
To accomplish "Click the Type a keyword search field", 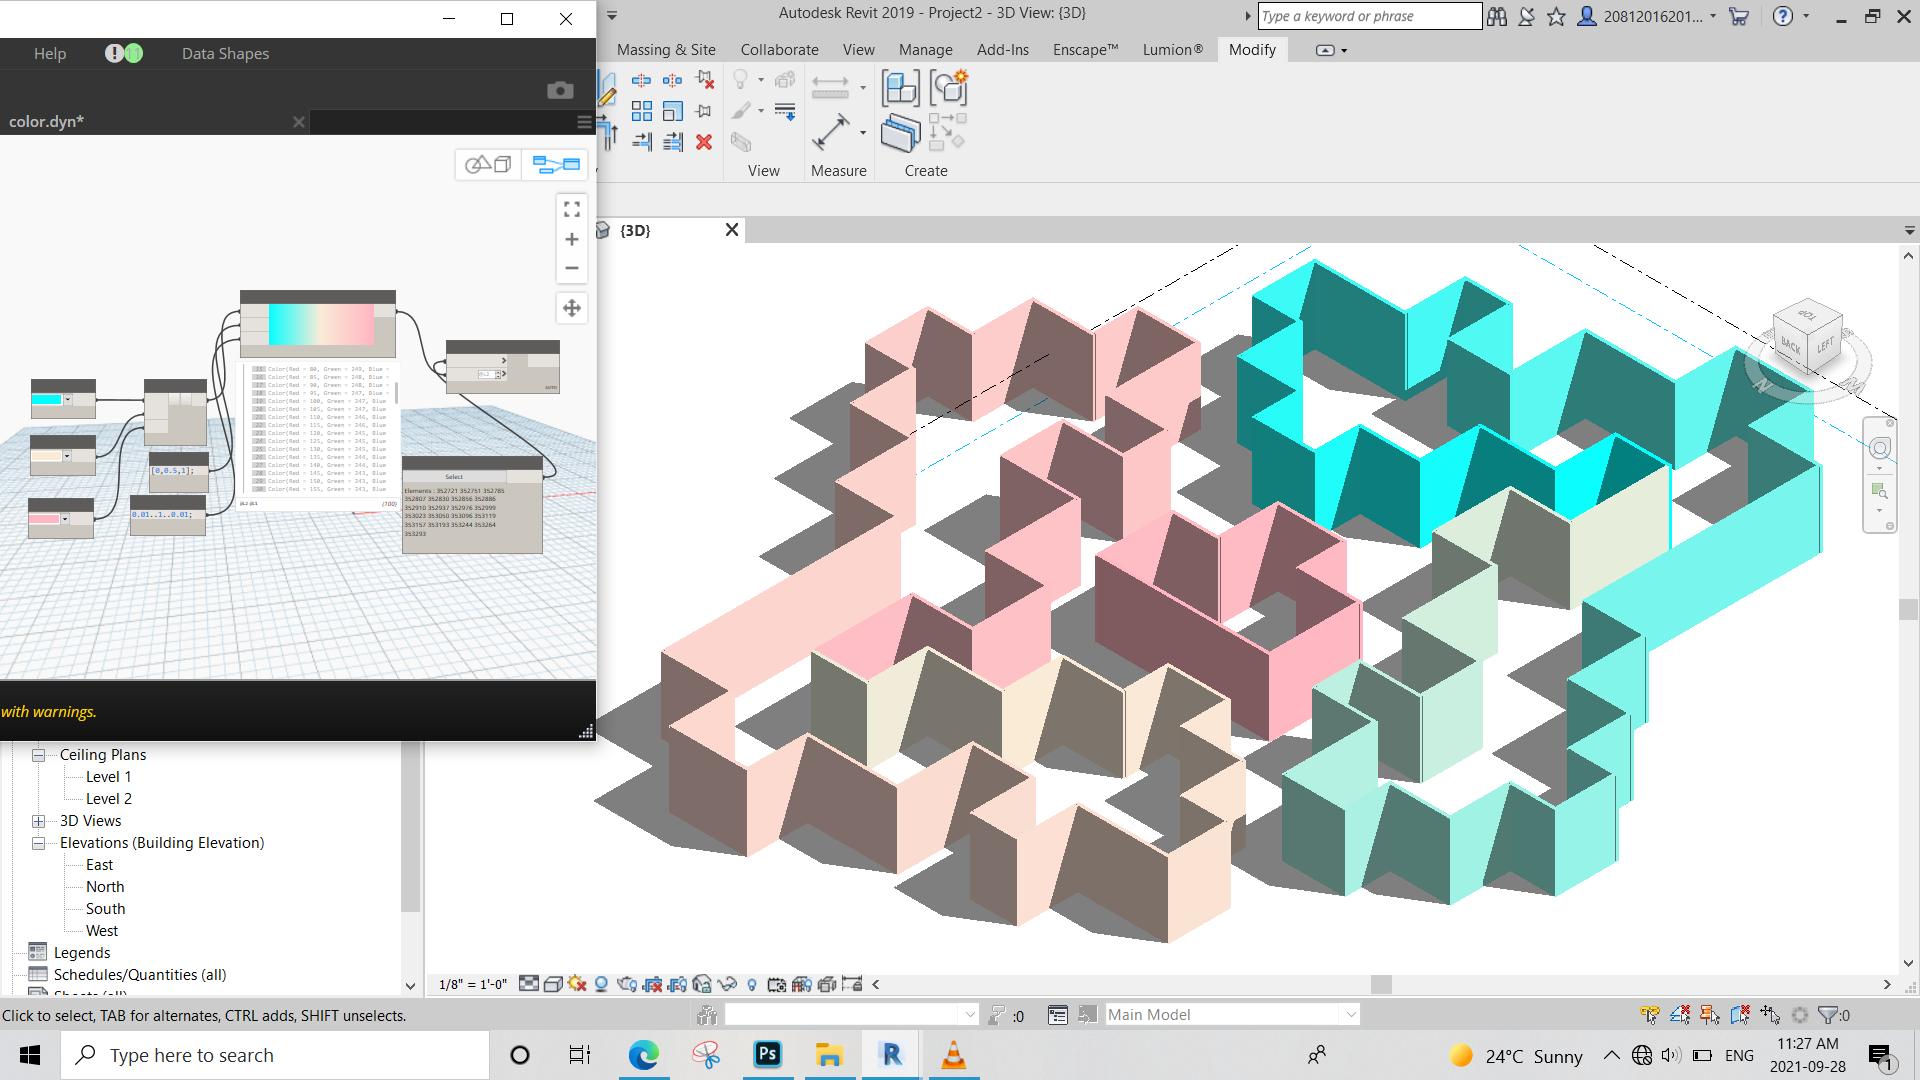I will point(1368,16).
